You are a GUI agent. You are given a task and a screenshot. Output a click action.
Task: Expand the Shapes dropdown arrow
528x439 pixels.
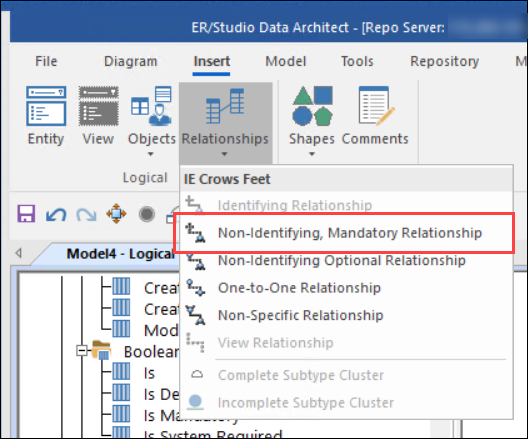coord(312,154)
